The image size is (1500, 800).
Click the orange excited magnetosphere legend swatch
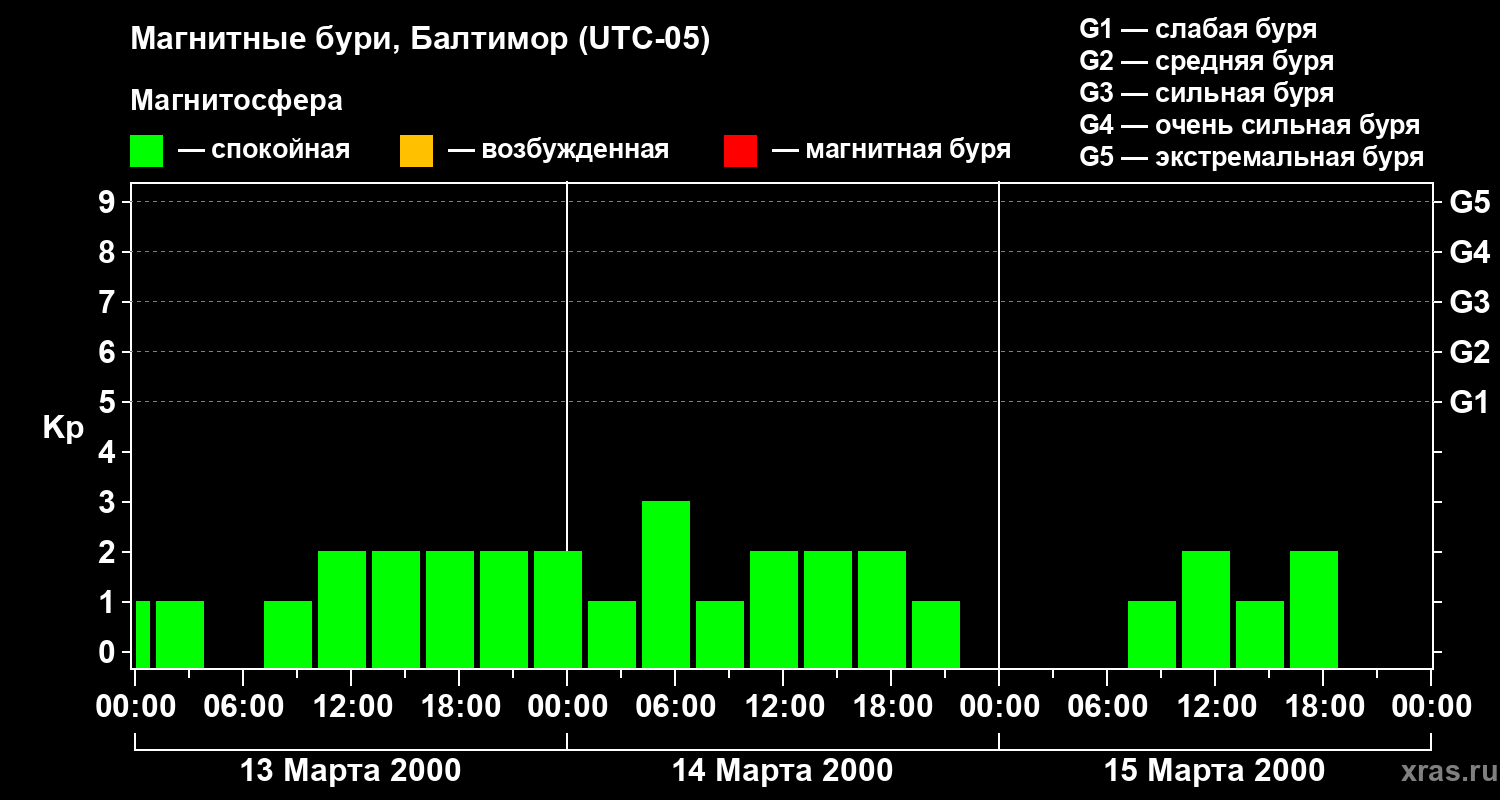[x=416, y=151]
